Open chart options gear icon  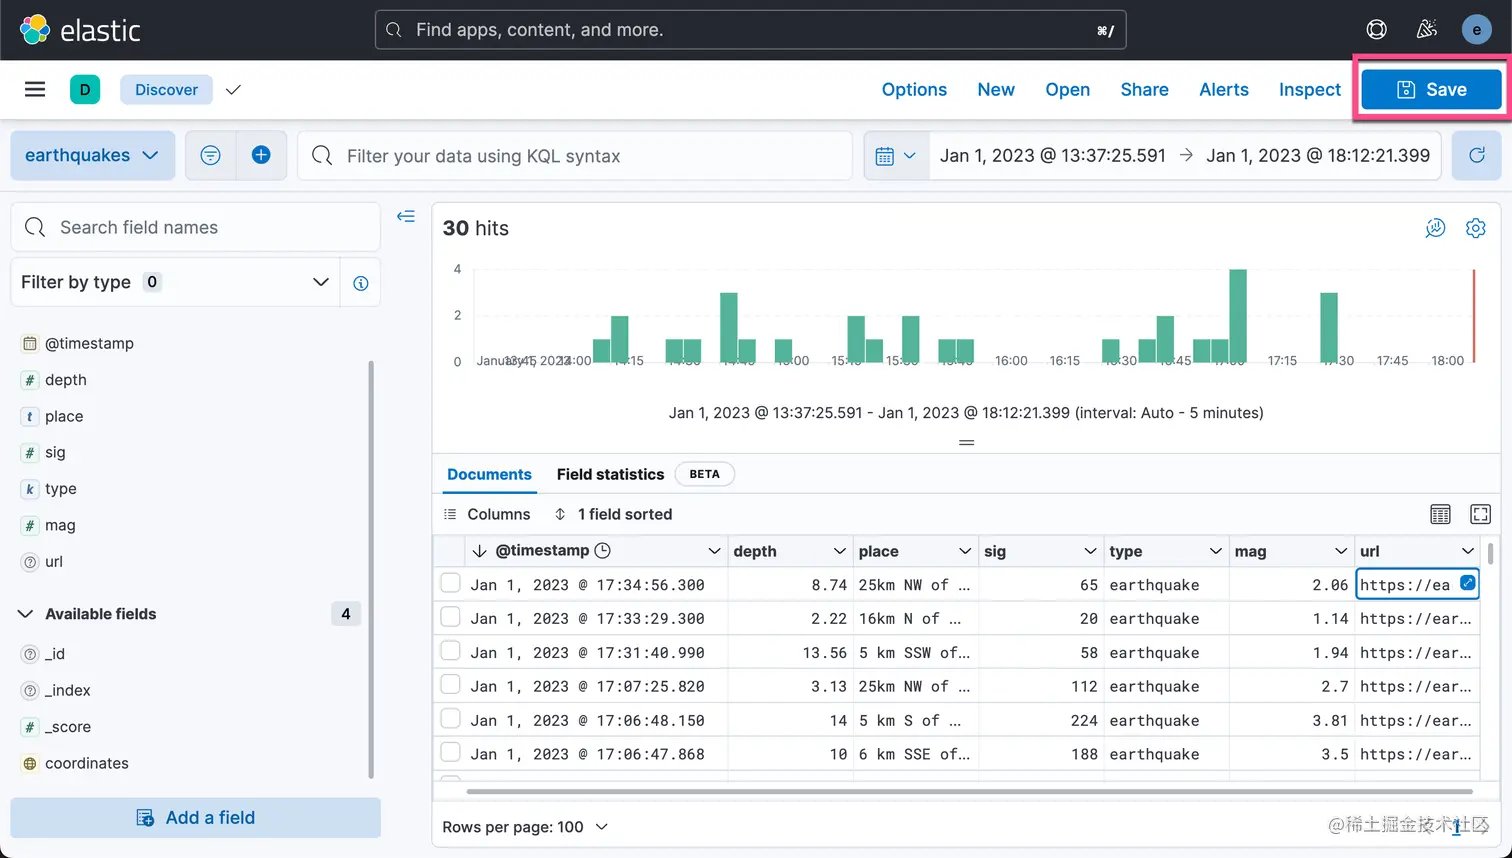click(x=1476, y=228)
